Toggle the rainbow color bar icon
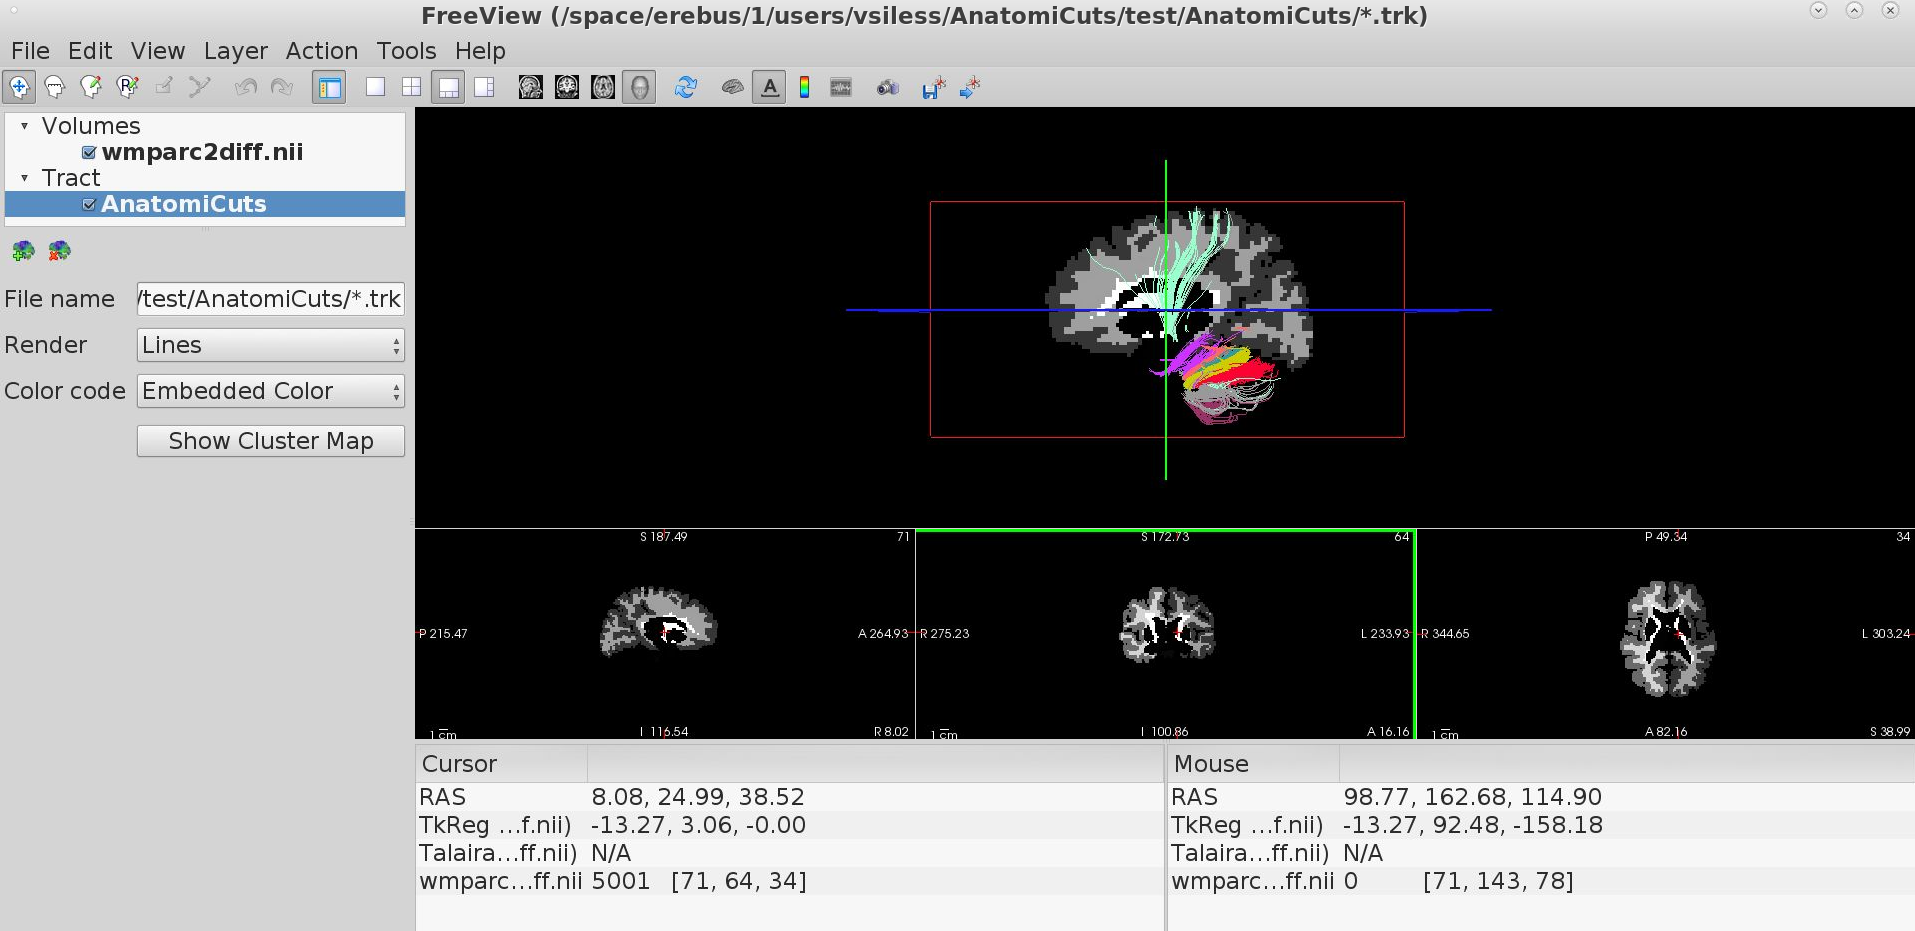The width and height of the screenshot is (1915, 931). [x=804, y=88]
